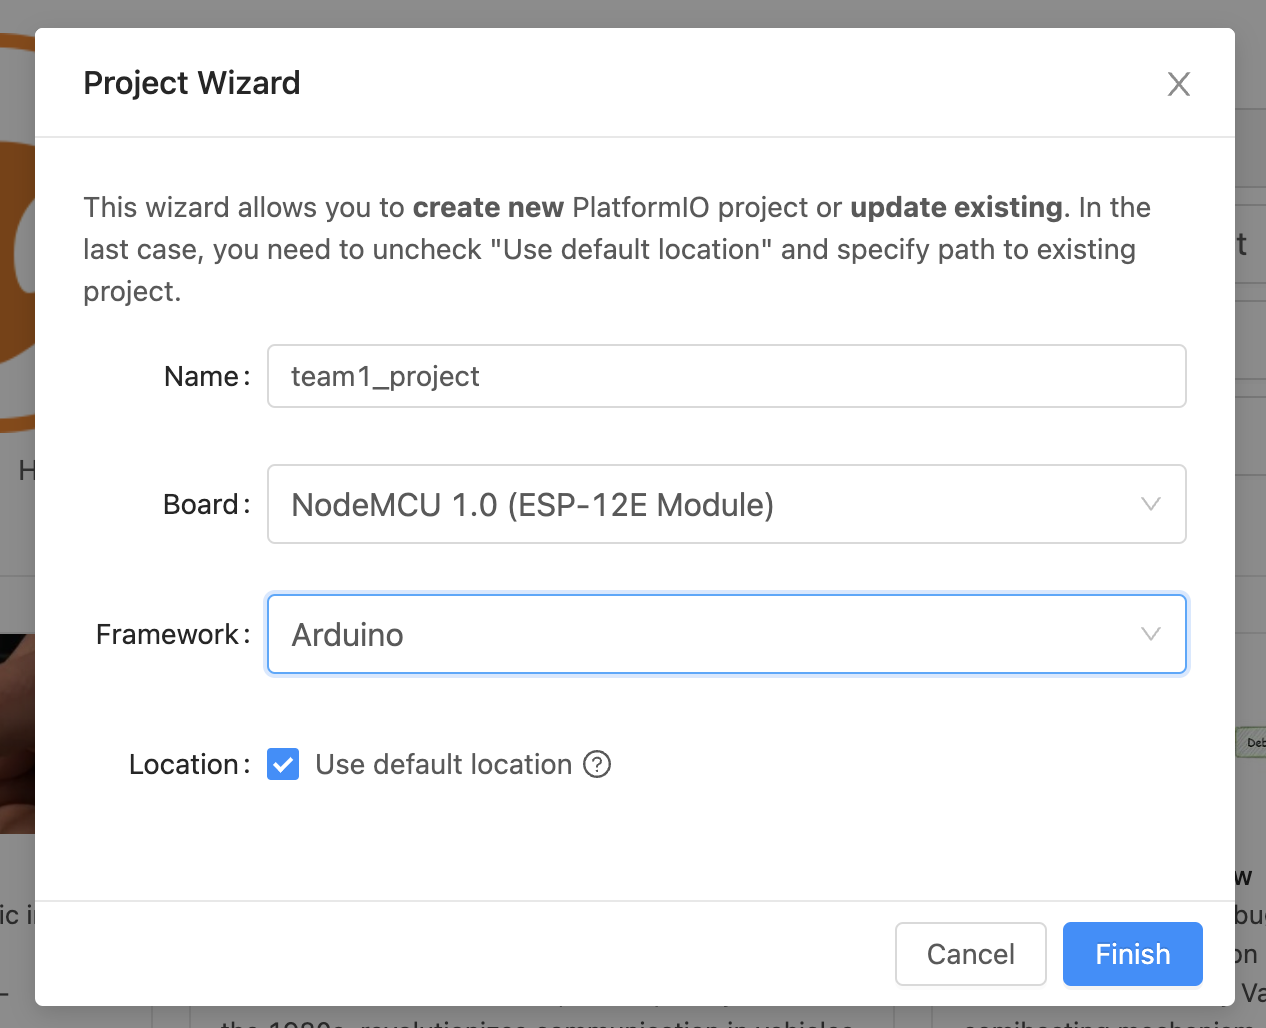Open the Board dropdown showing NodeMCU 1.0
1266x1028 pixels.
coord(727,504)
